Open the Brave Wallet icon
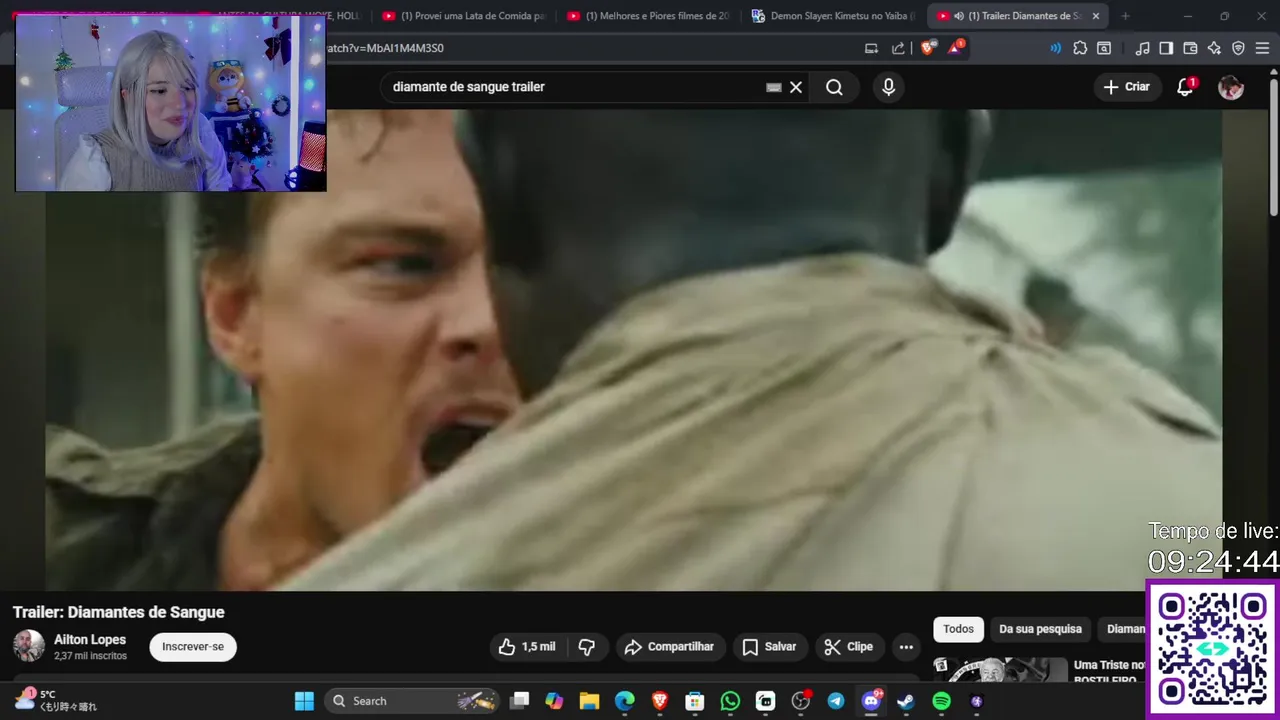The width and height of the screenshot is (1280, 720). tap(1190, 48)
